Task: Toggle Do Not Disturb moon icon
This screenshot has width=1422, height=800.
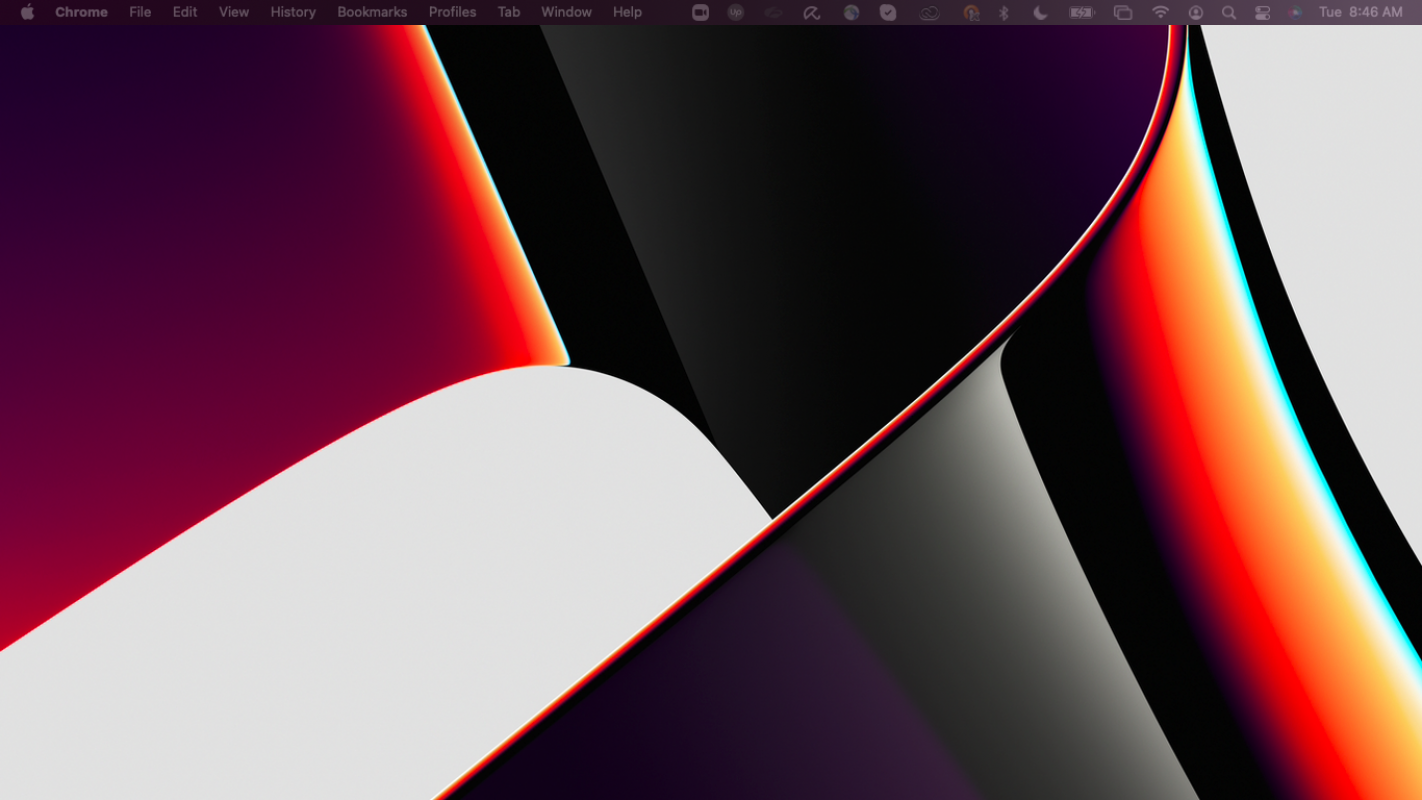Action: click(1040, 12)
